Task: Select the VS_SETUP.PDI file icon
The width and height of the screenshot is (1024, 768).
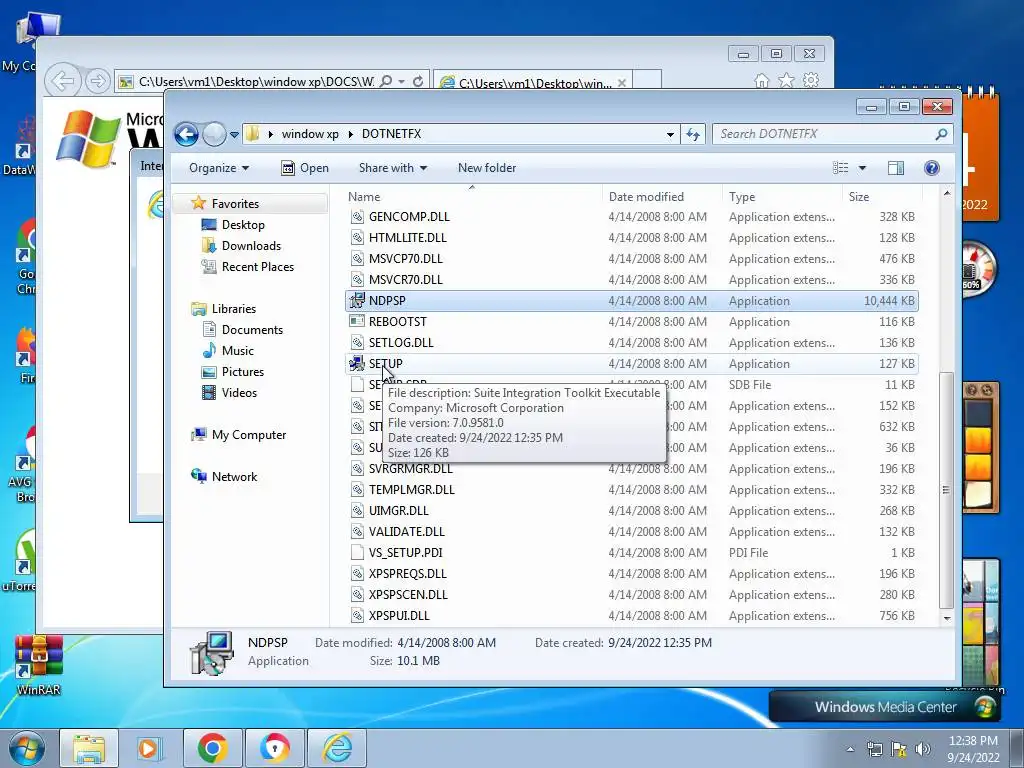Action: pyautogui.click(x=357, y=552)
